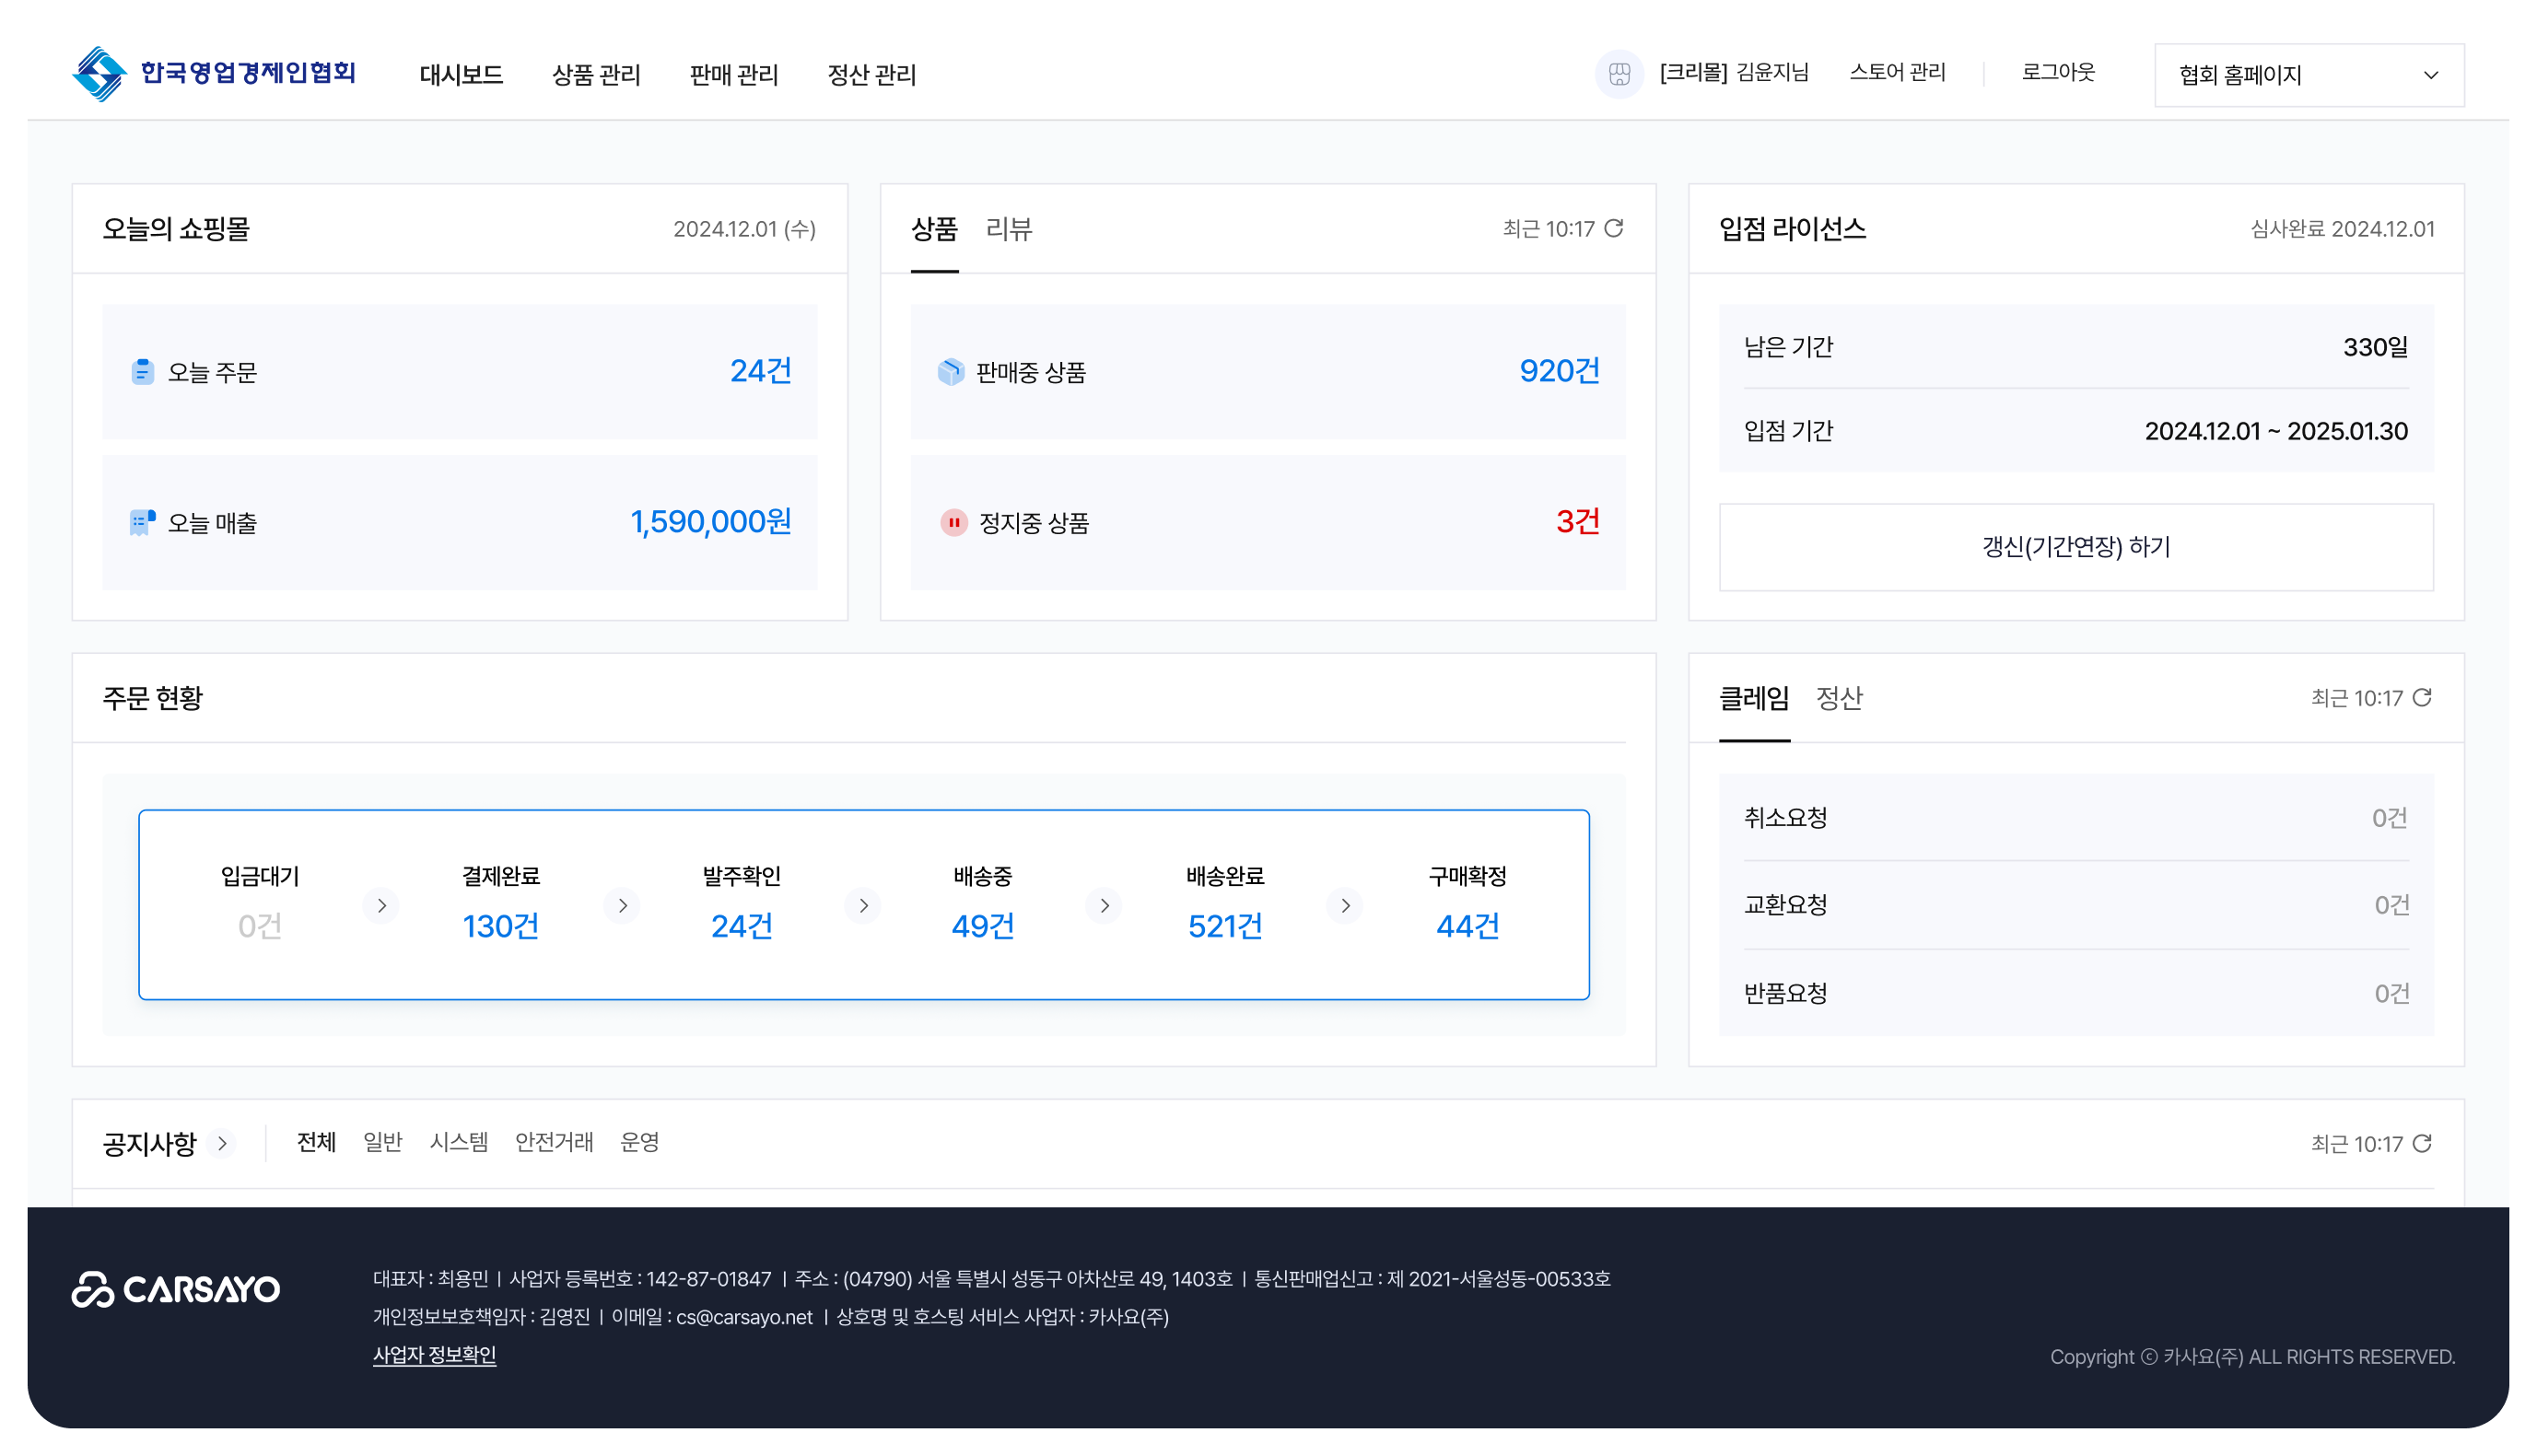Click arrow between 입금대기 and 결제완료
Screen dimensions: 2537x1456
(381, 905)
